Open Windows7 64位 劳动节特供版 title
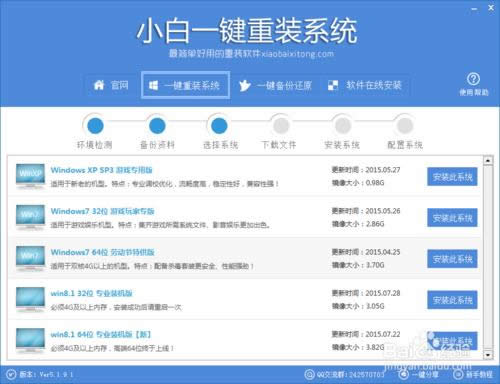This screenshot has height=384, width=500. pyautogui.click(x=102, y=252)
